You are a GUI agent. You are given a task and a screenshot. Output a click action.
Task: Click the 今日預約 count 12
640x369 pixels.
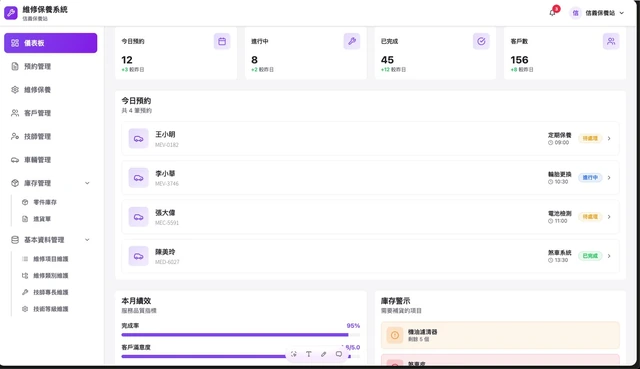click(127, 60)
